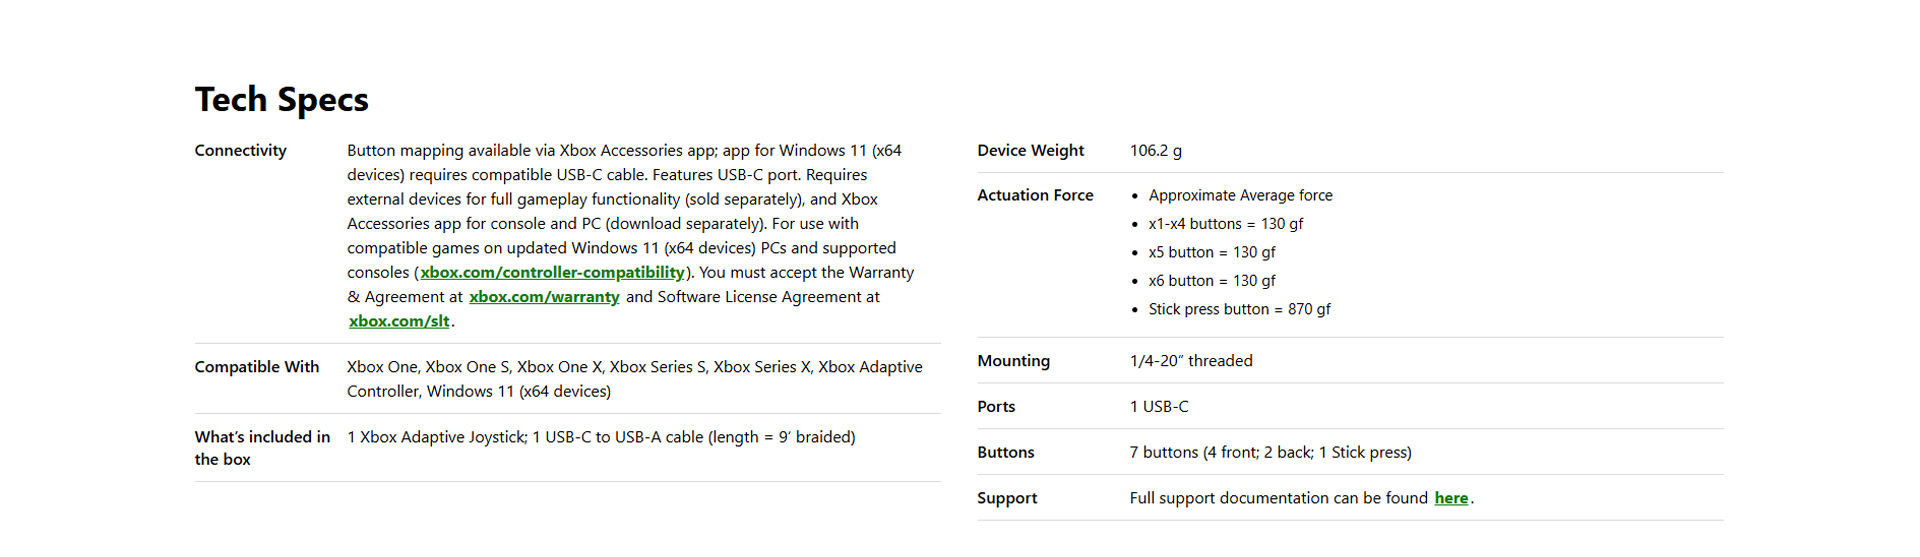This screenshot has height=557, width=1920.
Task: Click the What's included in the box label
Action: click(262, 448)
